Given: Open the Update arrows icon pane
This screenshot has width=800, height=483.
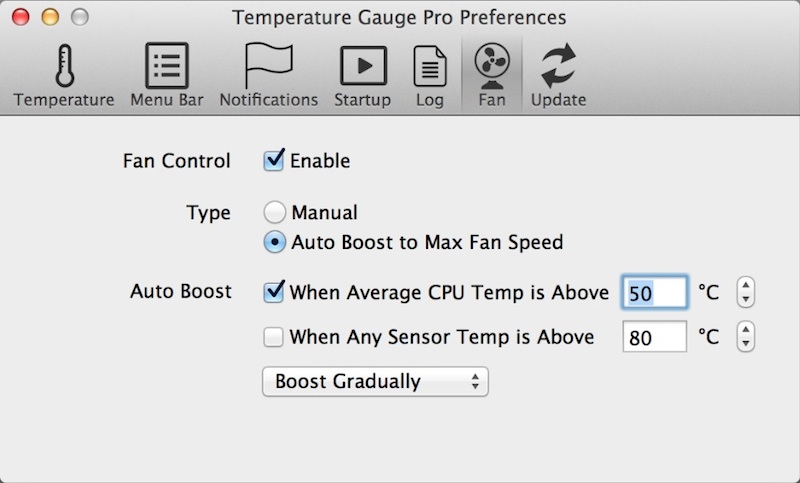Looking at the screenshot, I should (558, 65).
